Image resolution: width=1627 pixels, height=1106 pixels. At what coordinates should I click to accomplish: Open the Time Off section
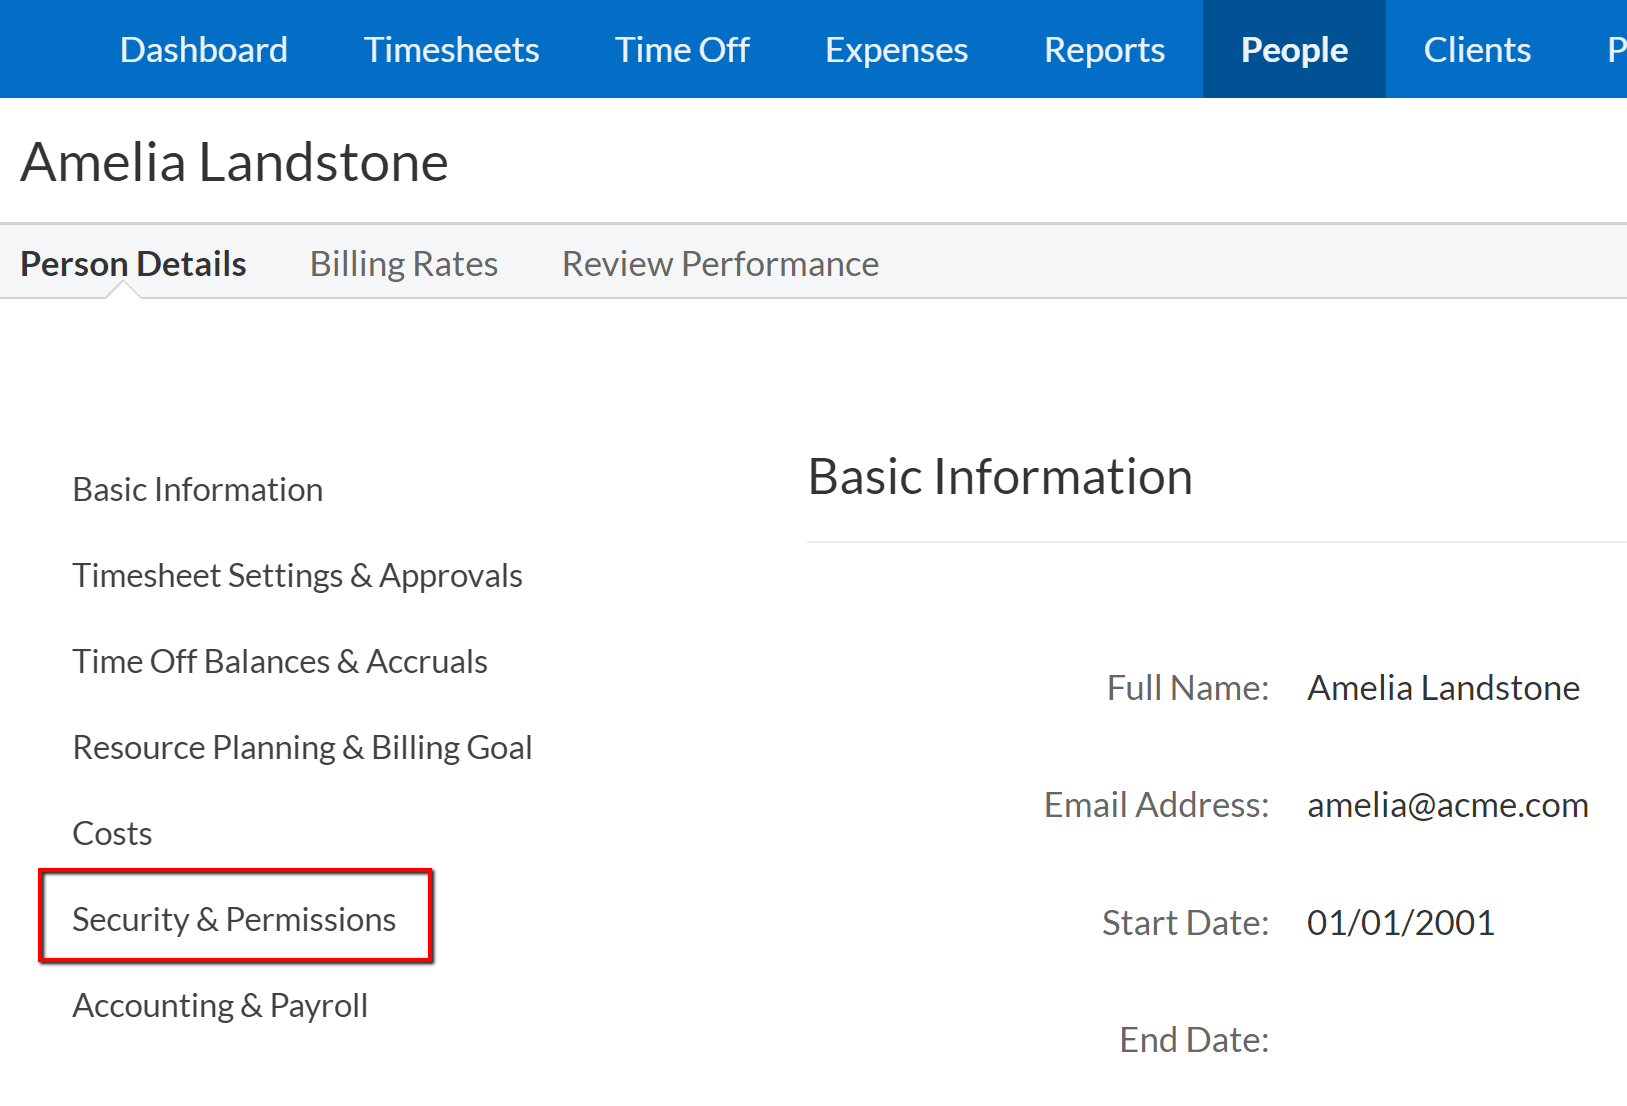[x=682, y=50]
